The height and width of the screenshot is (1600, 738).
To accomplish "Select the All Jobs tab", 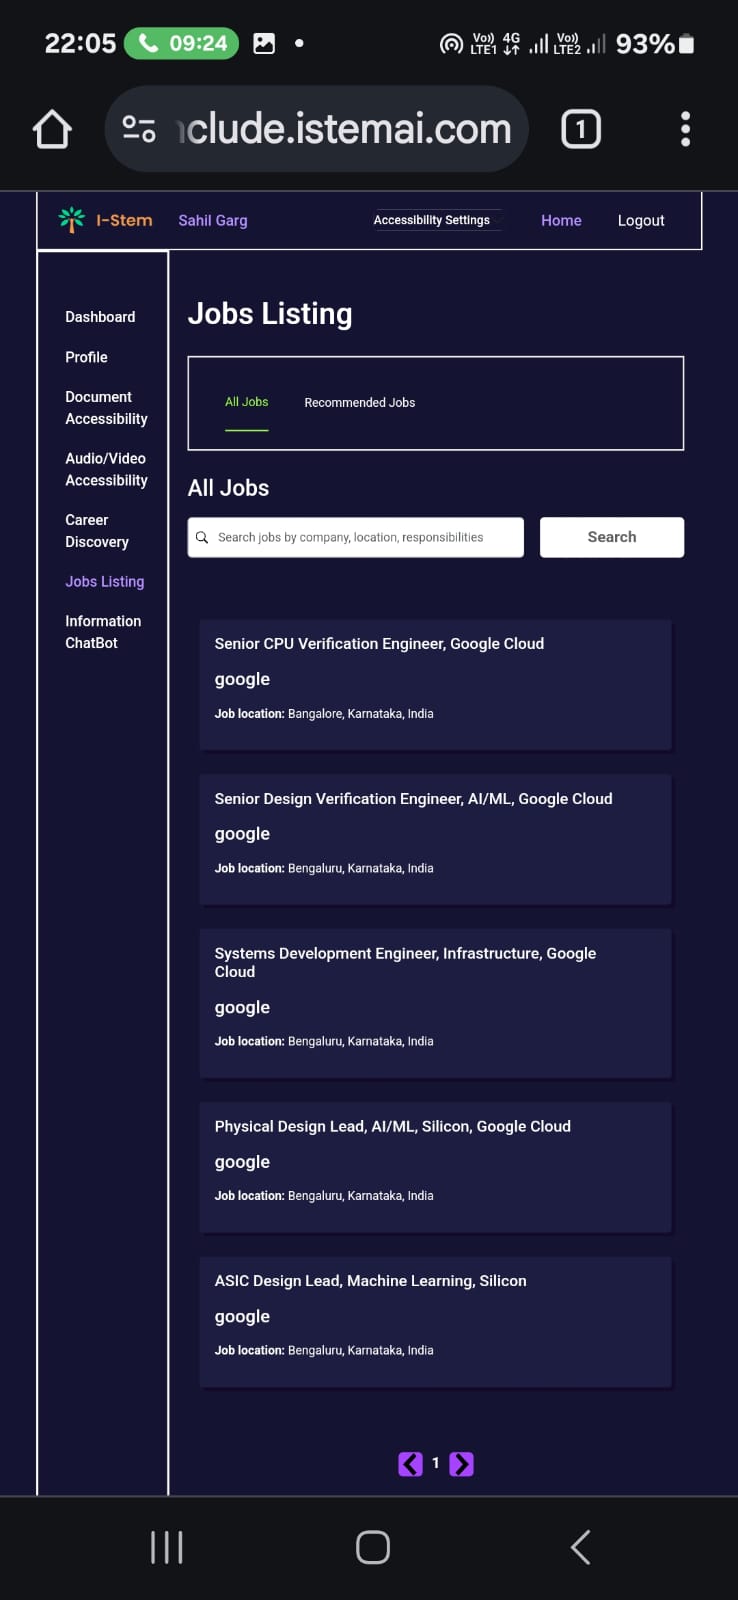I will pos(247,402).
